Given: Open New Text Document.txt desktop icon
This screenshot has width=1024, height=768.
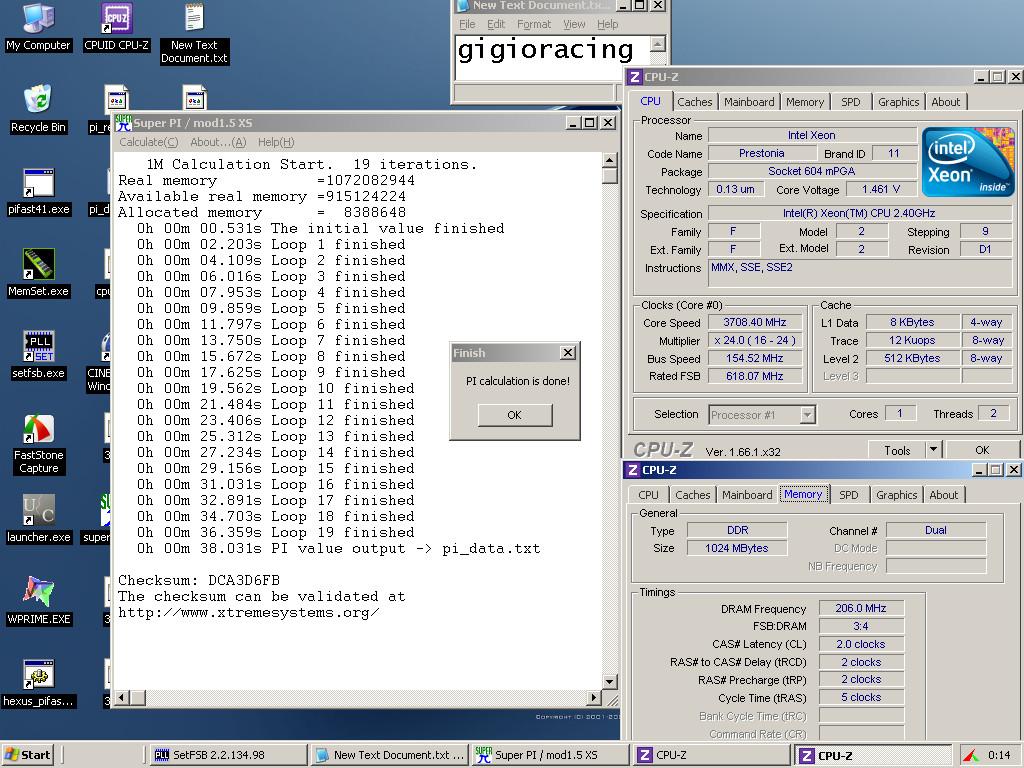Looking at the screenshot, I should point(194,33).
